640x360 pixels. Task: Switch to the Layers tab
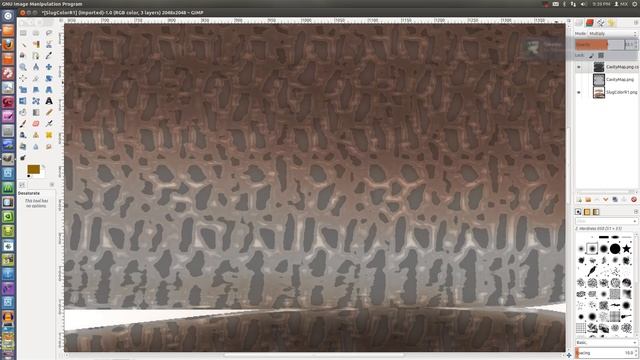(579, 23)
